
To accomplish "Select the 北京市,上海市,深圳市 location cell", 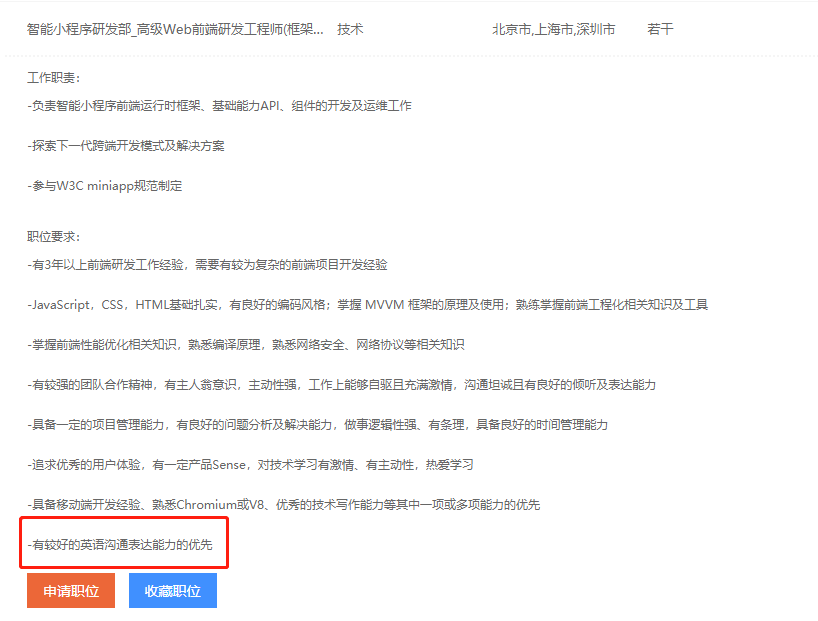I will pos(554,29).
